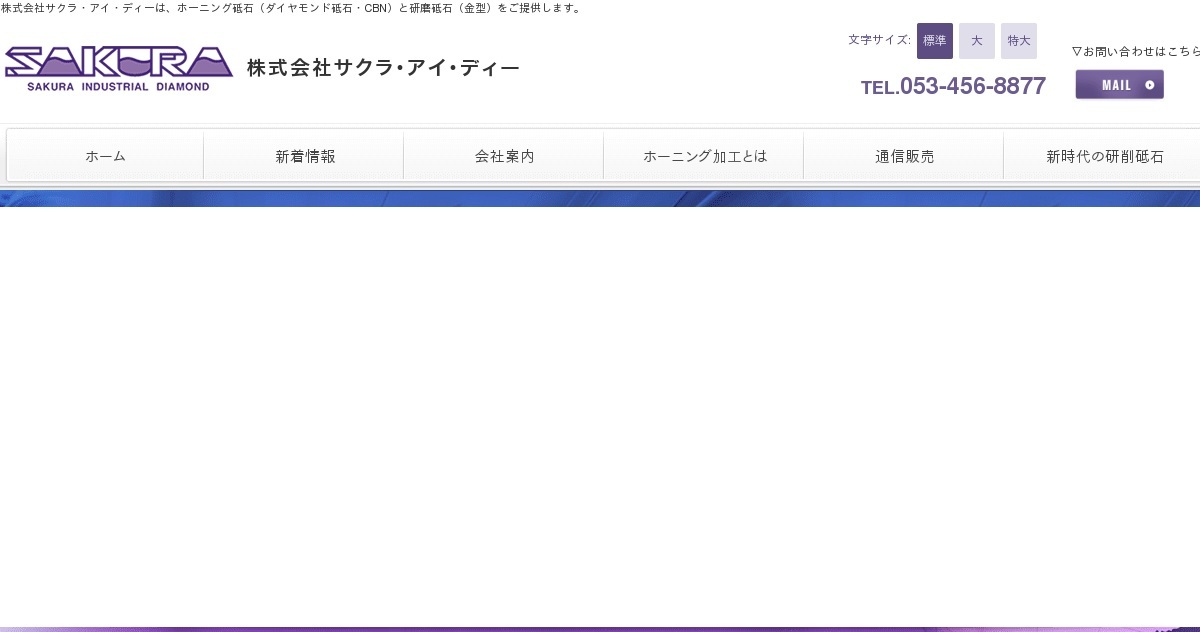The image size is (1200, 632).
Task: Set font size to 特大
Action: point(1019,41)
